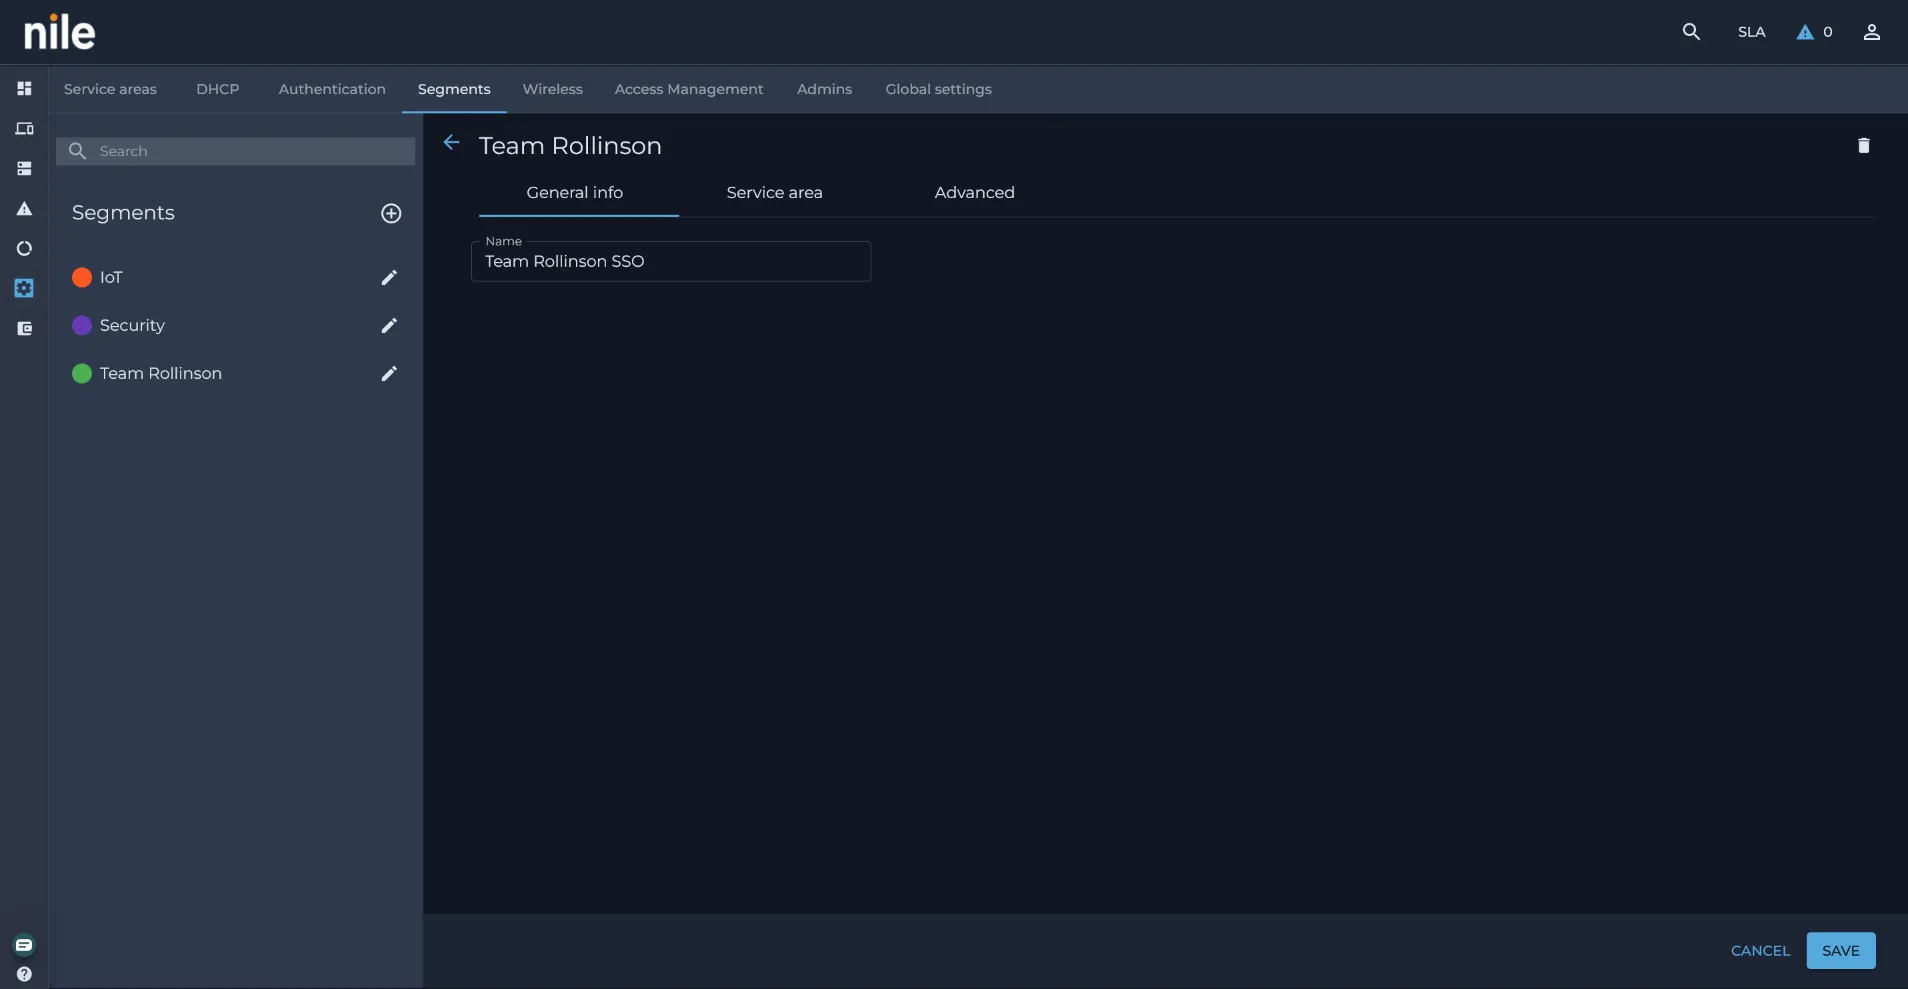Screen dimensions: 1908x989
Task: Edit the IoT segment pencil icon
Action: tap(389, 277)
